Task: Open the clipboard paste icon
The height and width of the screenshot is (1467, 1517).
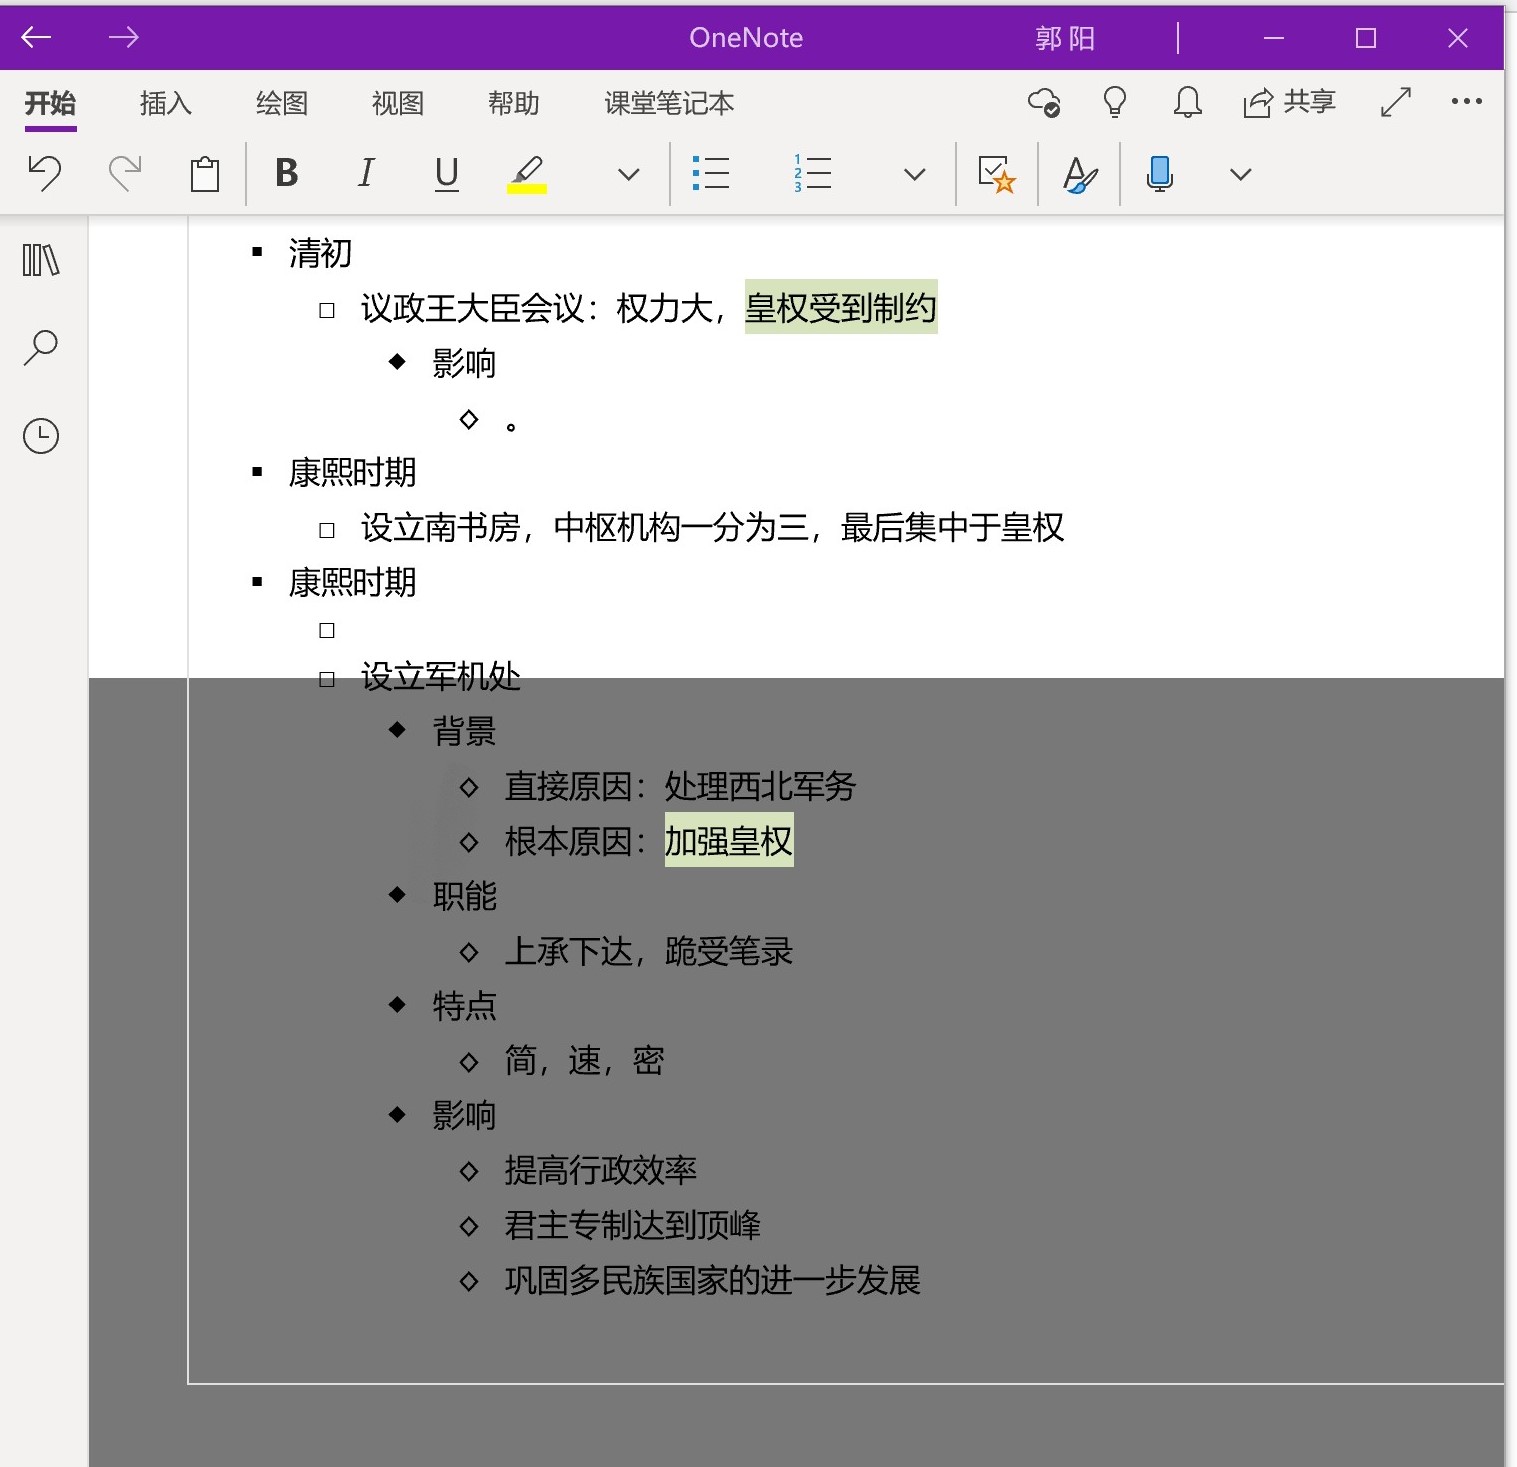Action: (x=205, y=174)
